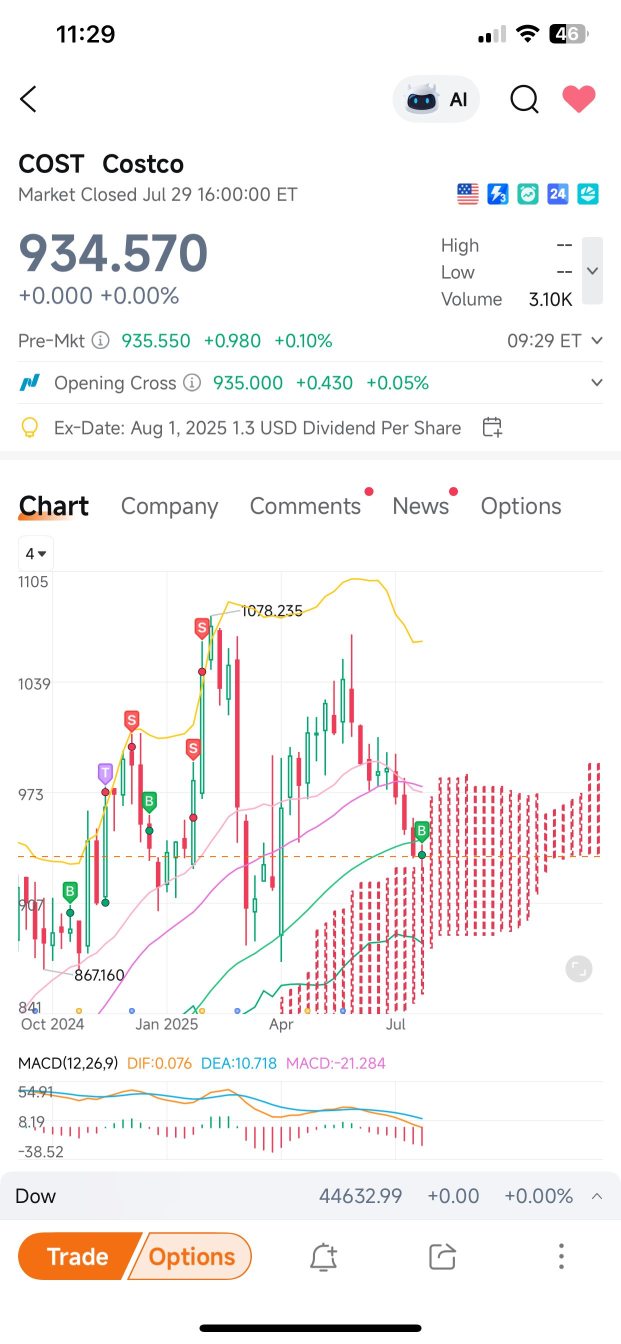Tap the share arrow icon

(x=442, y=1257)
